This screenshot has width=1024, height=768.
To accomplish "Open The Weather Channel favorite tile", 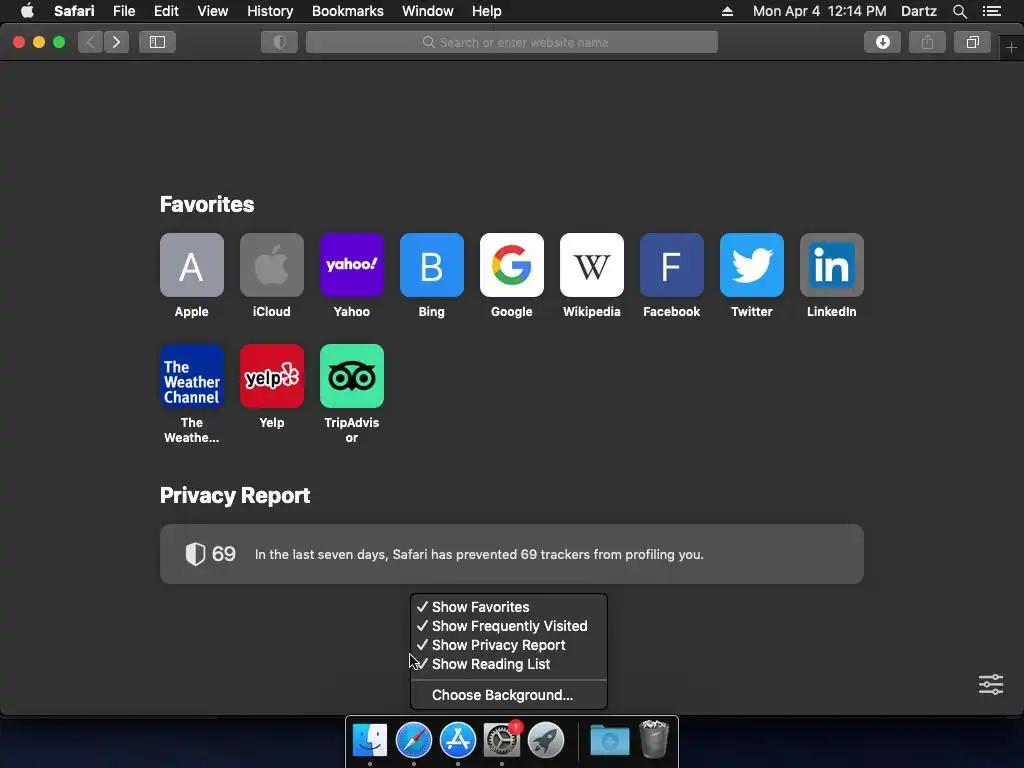I will [191, 376].
